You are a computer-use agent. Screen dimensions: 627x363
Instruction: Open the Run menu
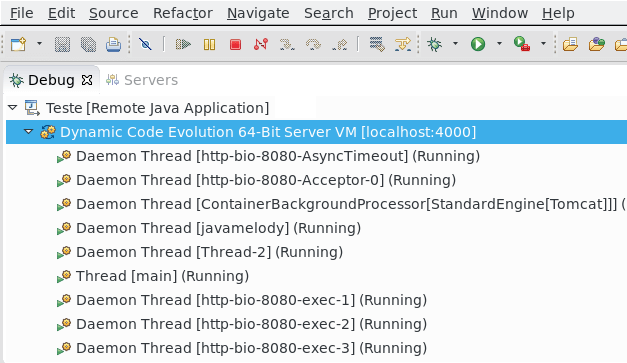pos(444,13)
